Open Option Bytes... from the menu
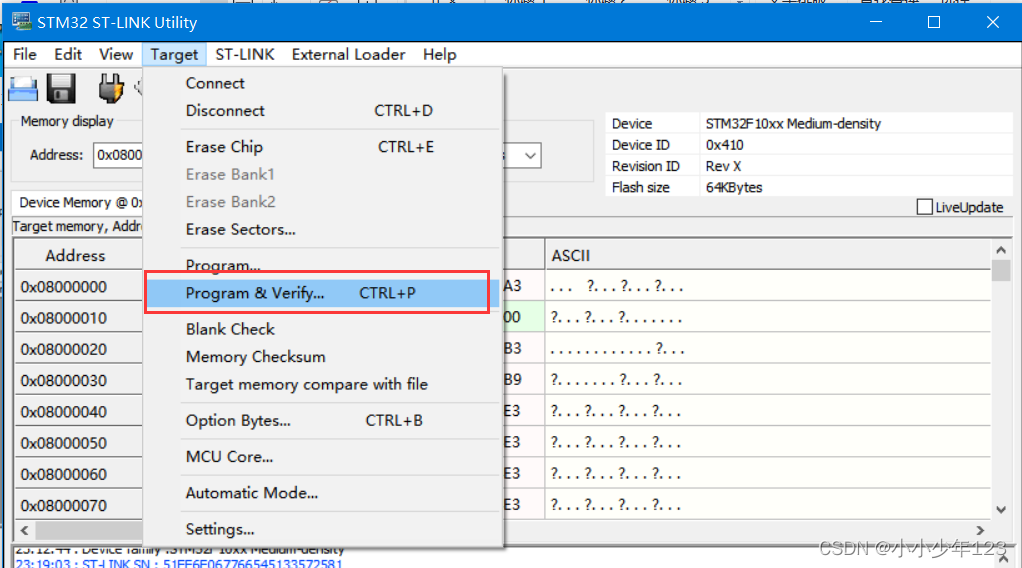 tap(323, 421)
